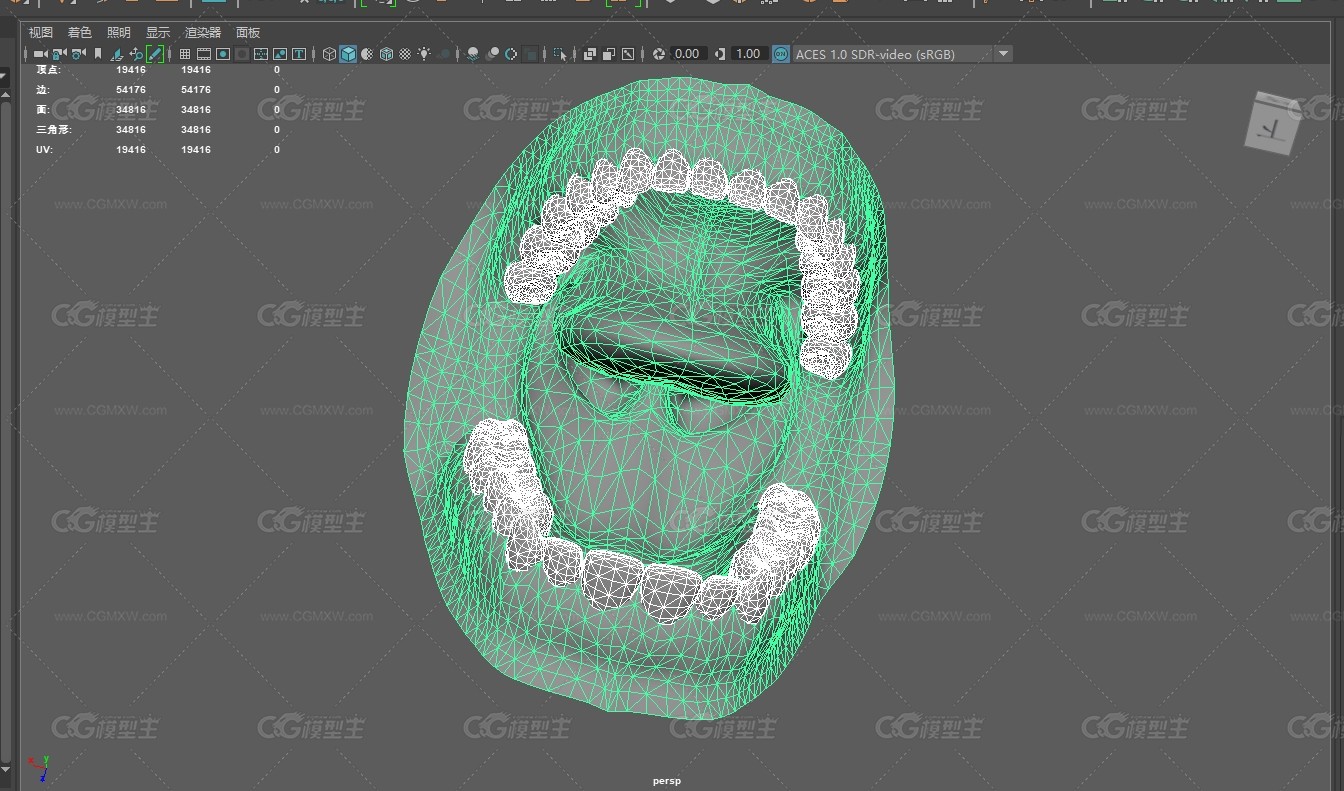Toggle the color management ON button

pyautogui.click(x=780, y=54)
